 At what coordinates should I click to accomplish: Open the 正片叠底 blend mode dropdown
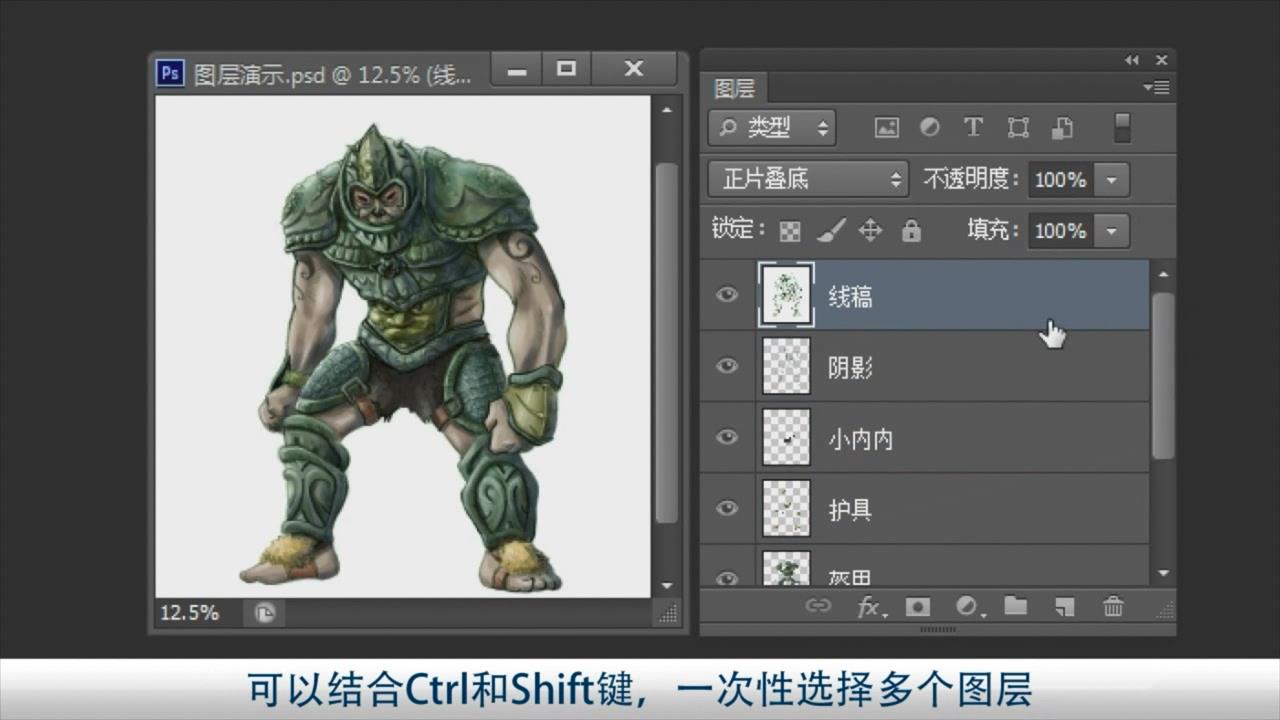pyautogui.click(x=808, y=180)
